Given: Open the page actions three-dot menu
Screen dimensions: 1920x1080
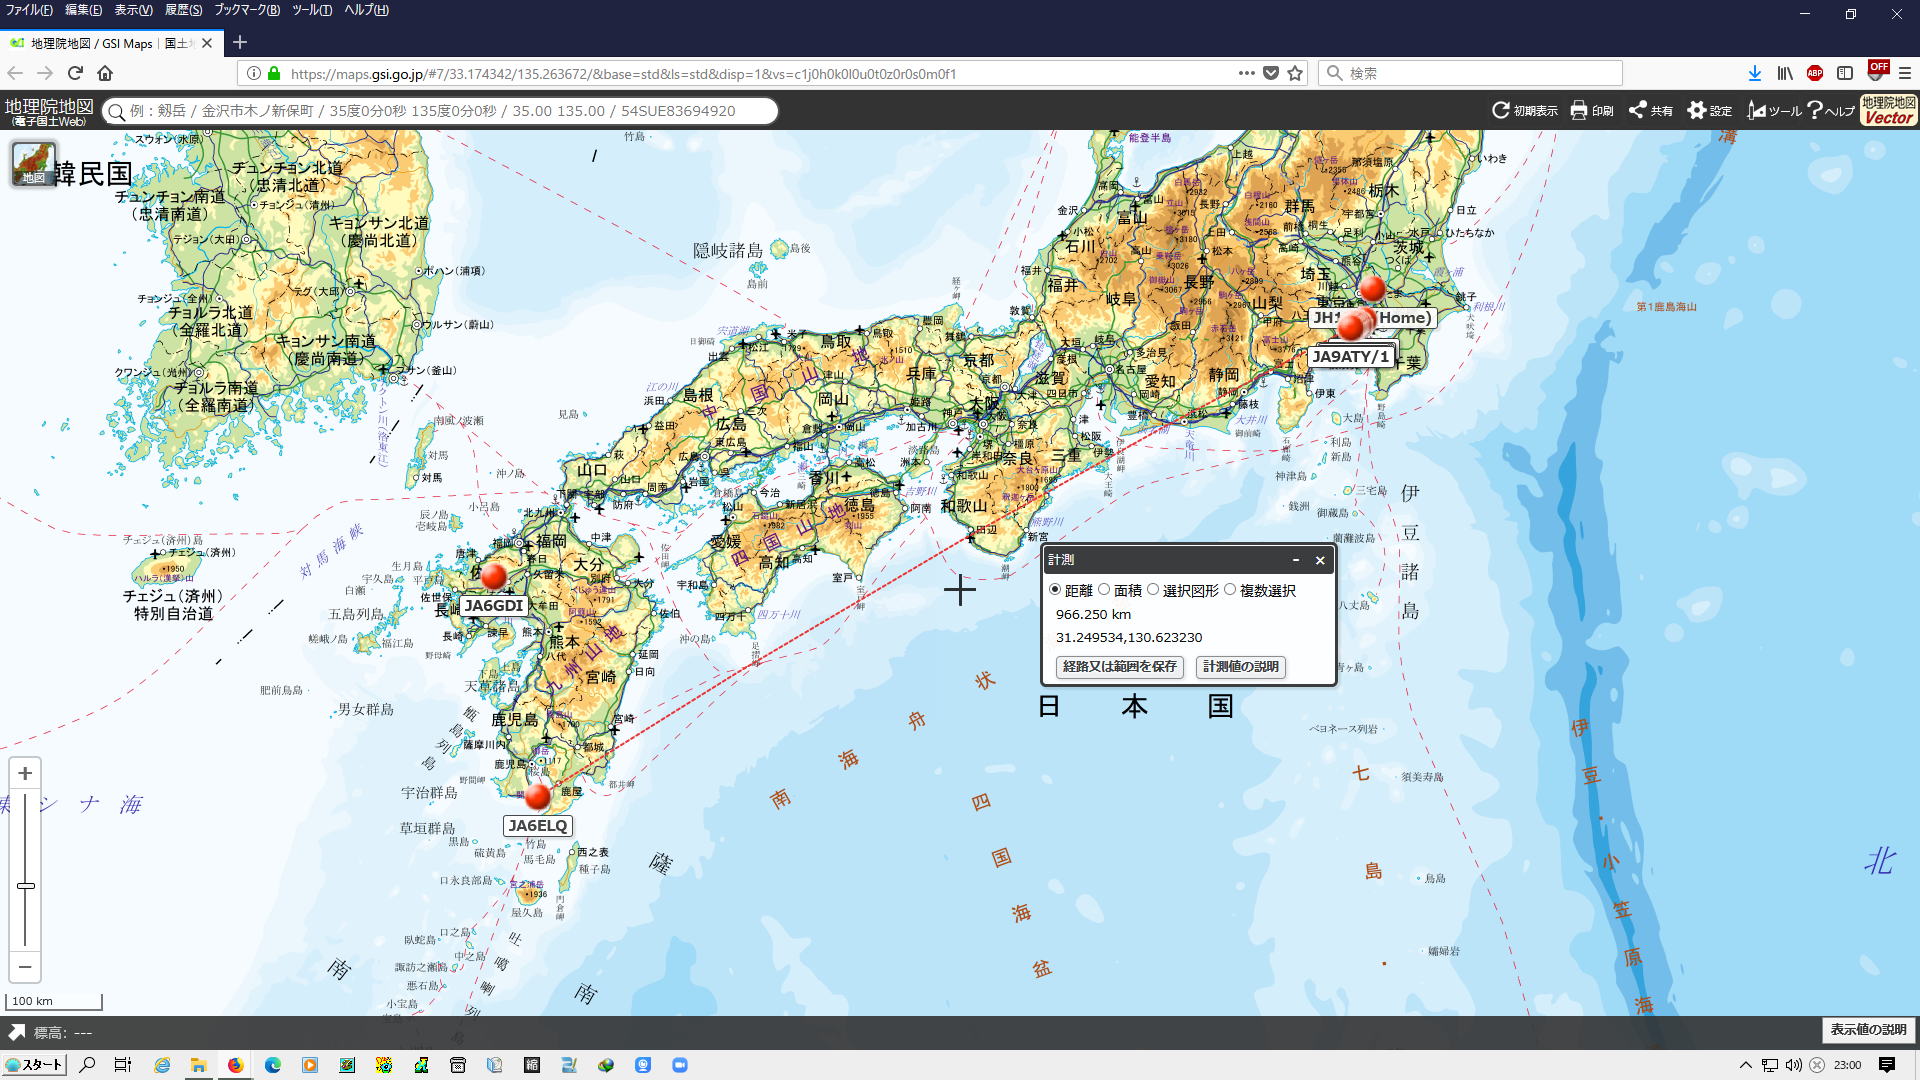Looking at the screenshot, I should 1246,73.
